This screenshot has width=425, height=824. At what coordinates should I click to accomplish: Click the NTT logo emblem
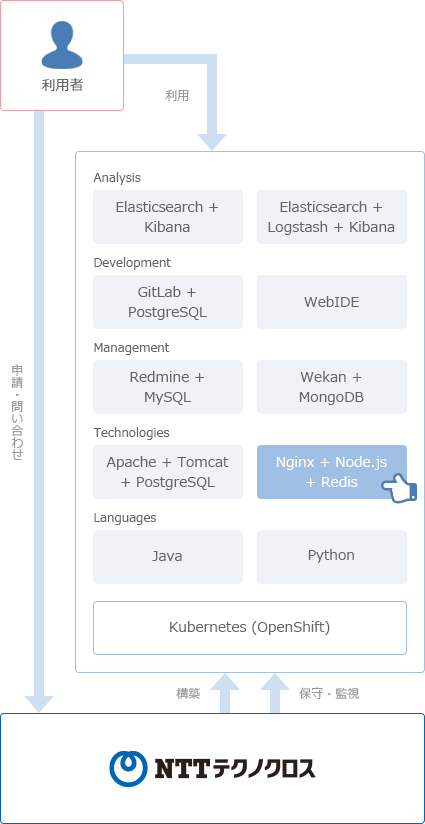click(x=128, y=768)
